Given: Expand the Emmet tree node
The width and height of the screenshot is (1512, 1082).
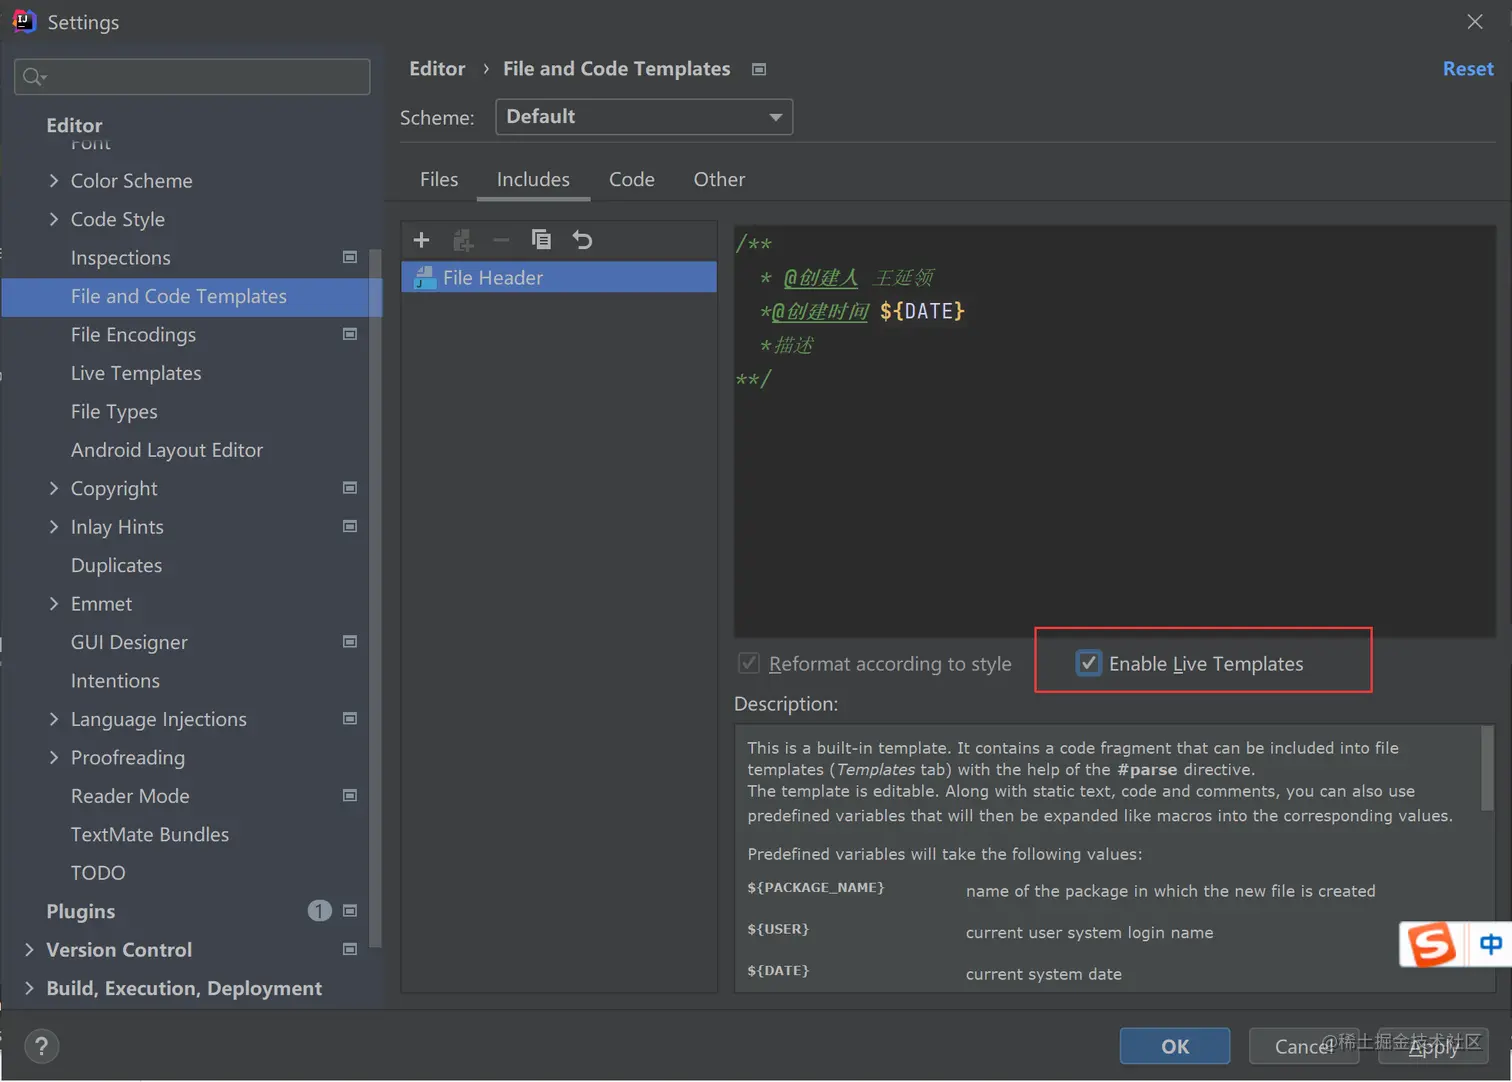Looking at the screenshot, I should tap(54, 604).
